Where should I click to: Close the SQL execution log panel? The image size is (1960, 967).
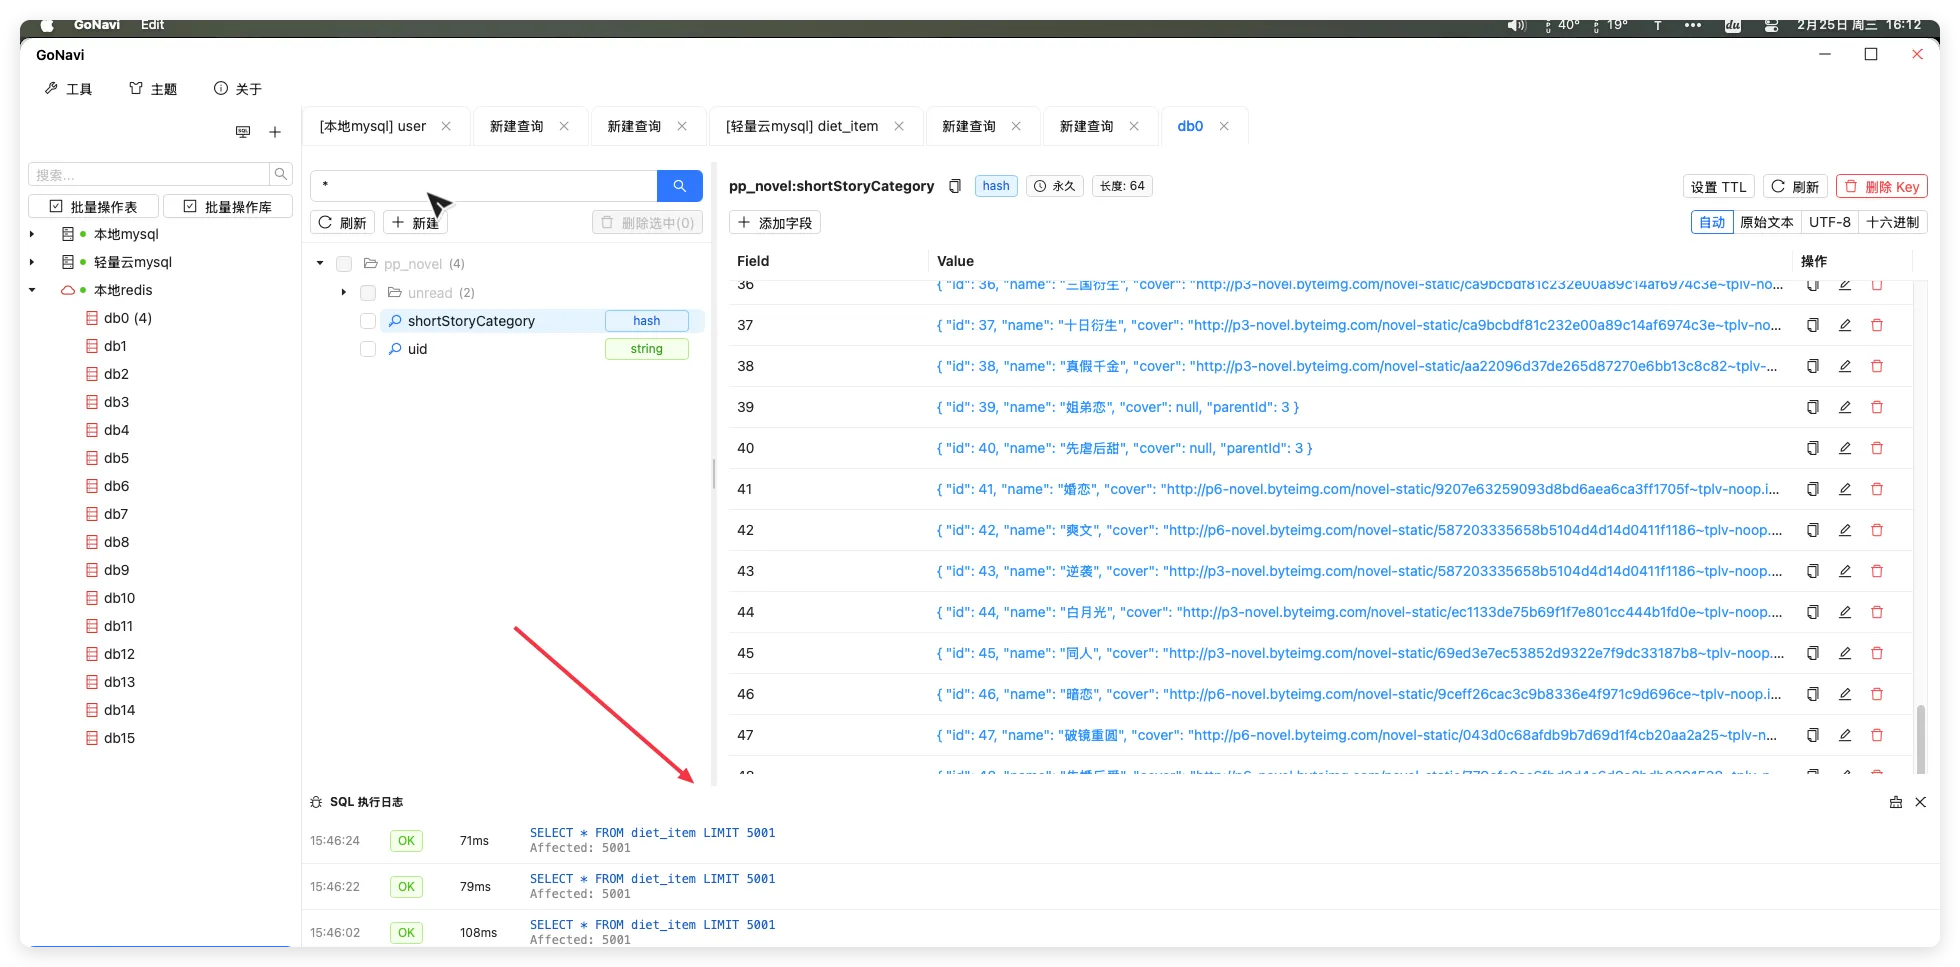coord(1920,802)
